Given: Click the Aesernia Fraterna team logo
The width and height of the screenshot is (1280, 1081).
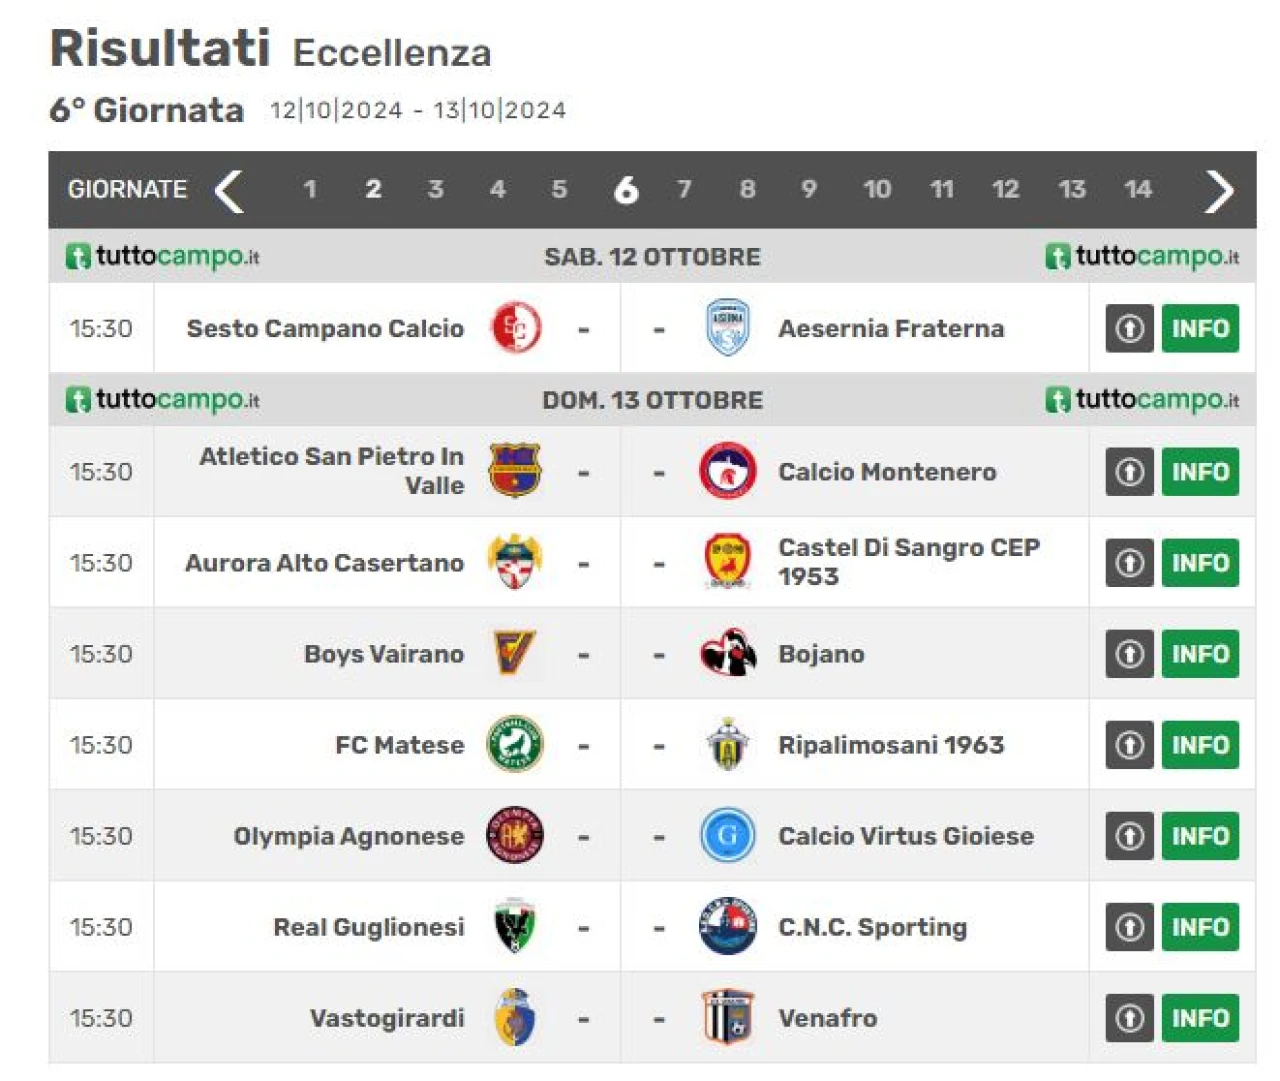Looking at the screenshot, I should pos(727,328).
